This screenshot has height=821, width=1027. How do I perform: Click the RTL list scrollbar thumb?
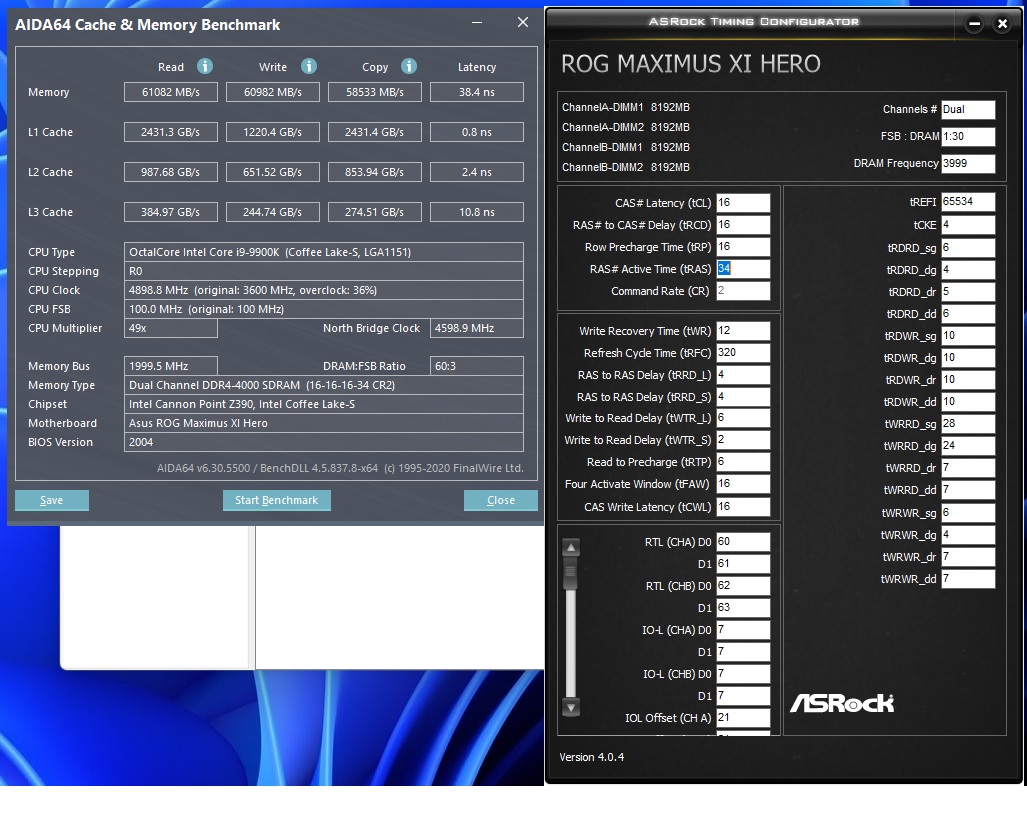pos(571,573)
